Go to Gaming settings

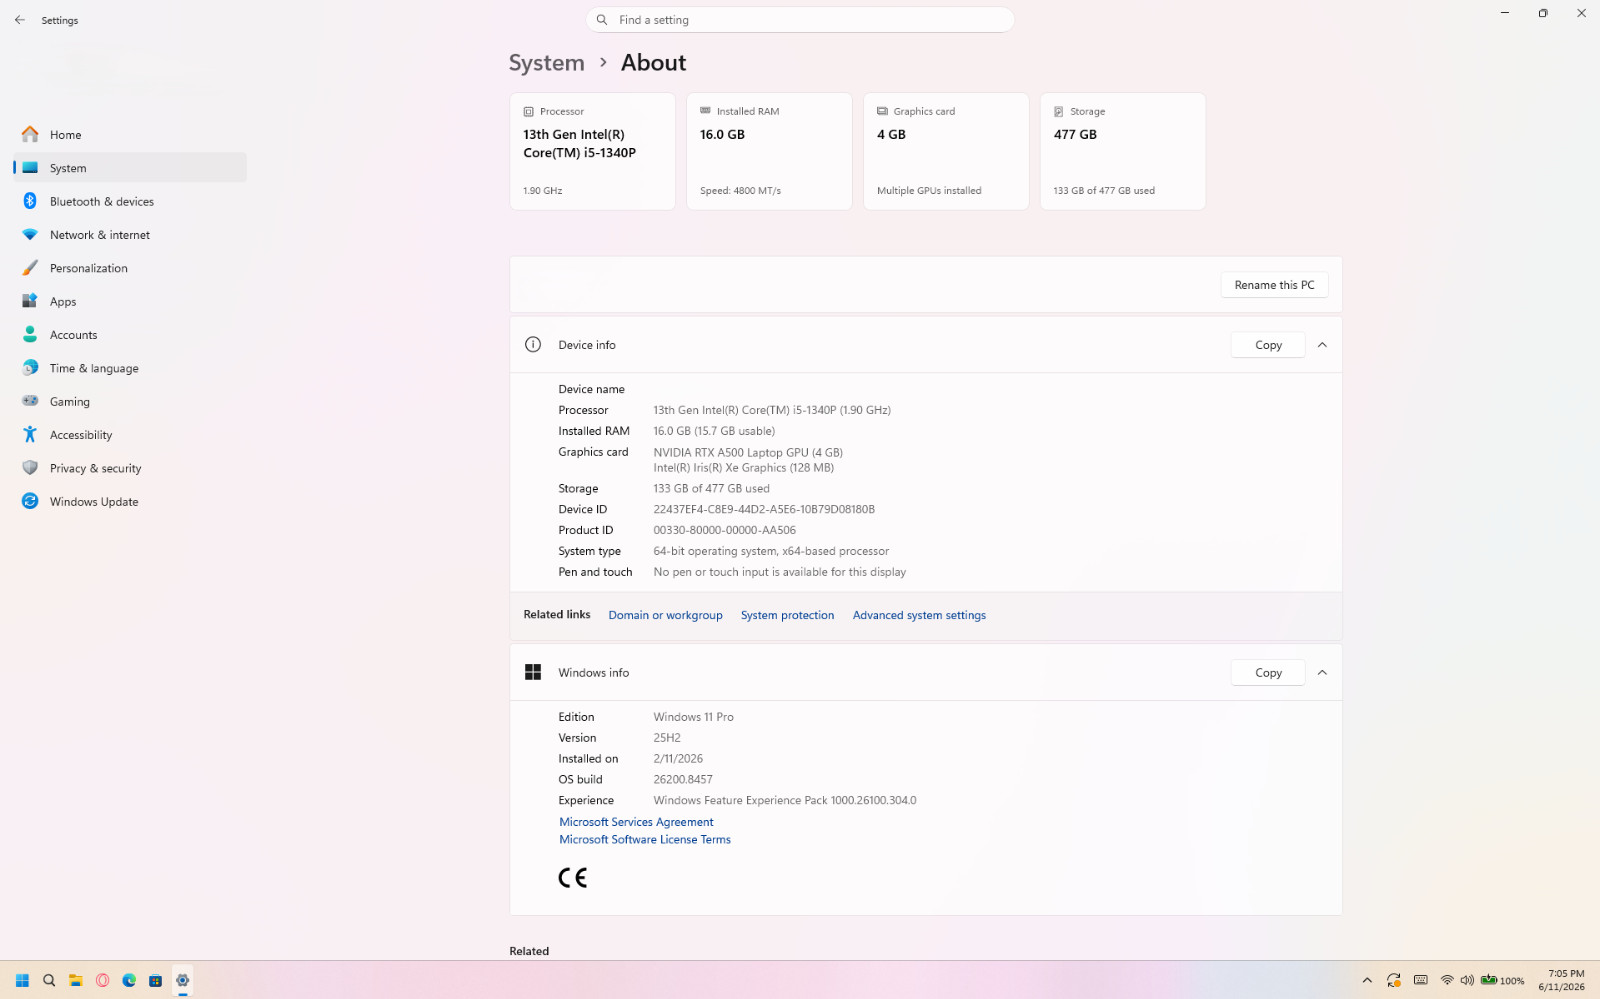pyautogui.click(x=130, y=402)
